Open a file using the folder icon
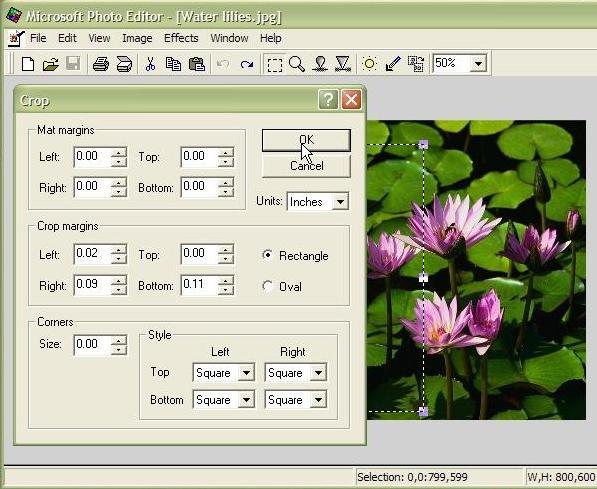Screen dimensions: 597x489 (x=51, y=64)
